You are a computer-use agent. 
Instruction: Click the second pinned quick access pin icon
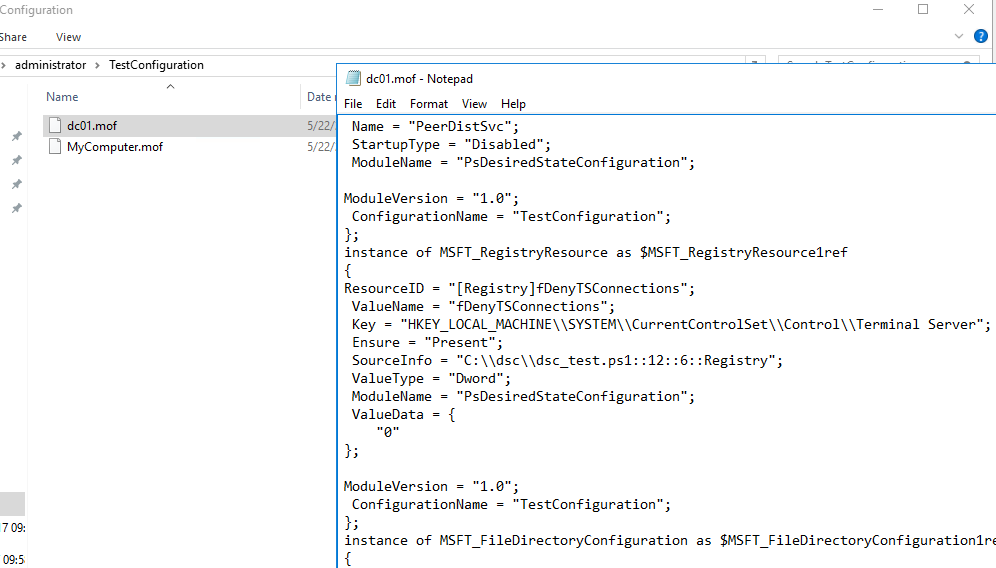click(x=17, y=160)
